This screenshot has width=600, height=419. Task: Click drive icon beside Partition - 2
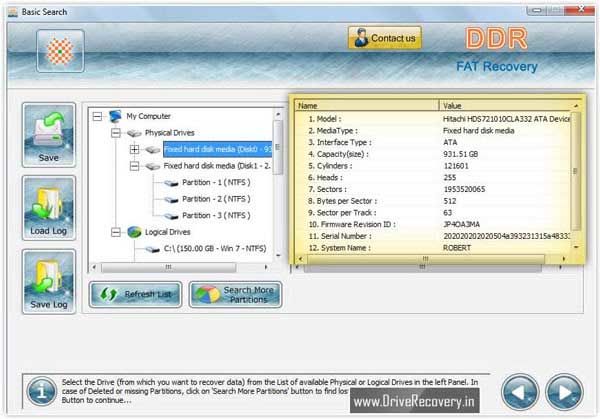tap(171, 200)
